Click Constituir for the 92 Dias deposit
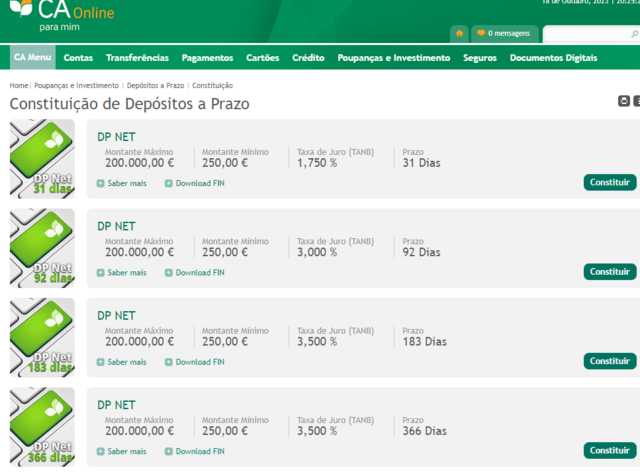Image resolution: width=640 pixels, height=472 pixels. click(x=610, y=272)
